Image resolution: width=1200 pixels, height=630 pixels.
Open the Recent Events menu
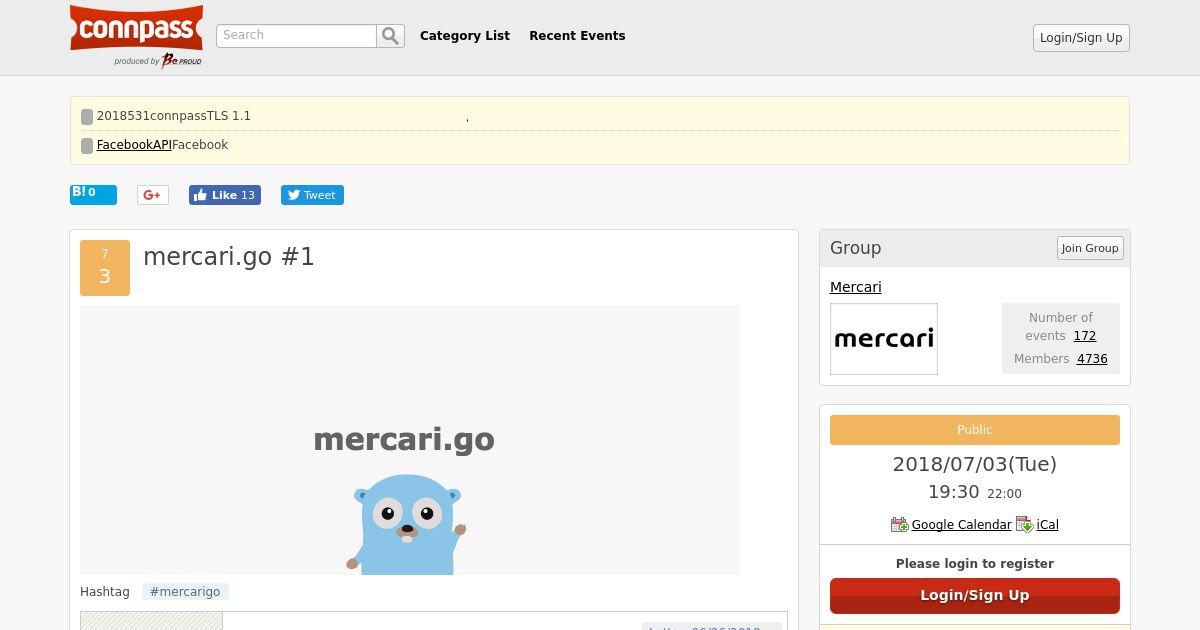577,35
